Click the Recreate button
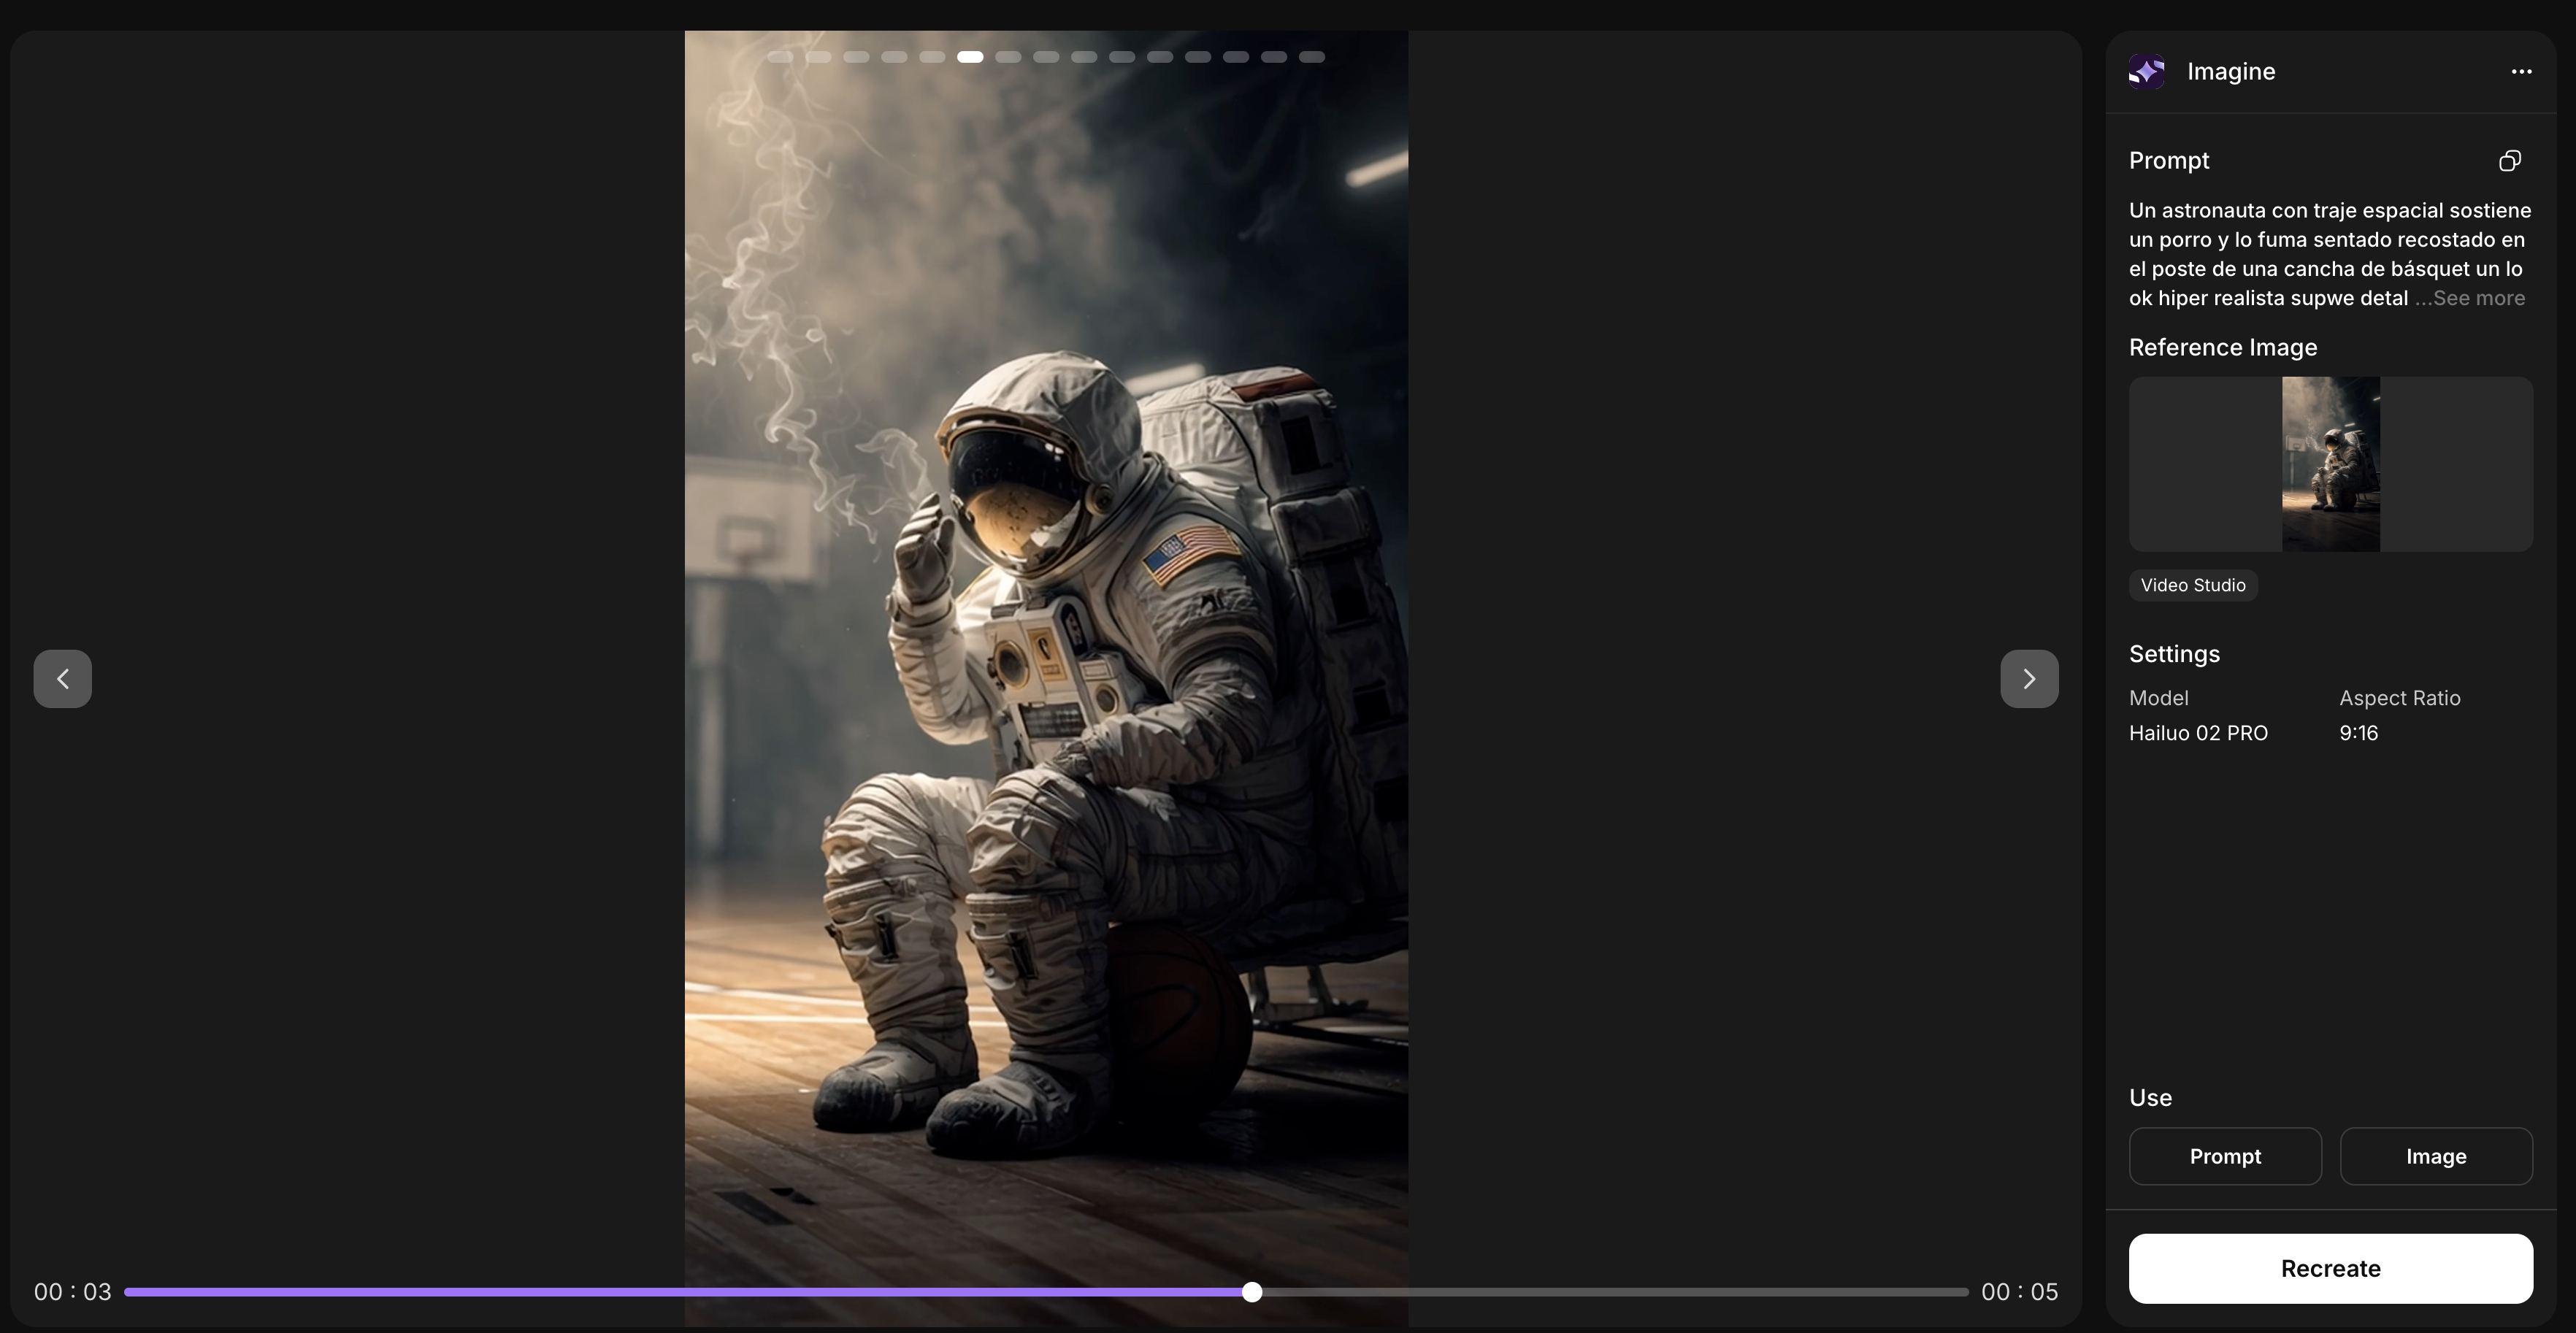 click(2330, 1268)
